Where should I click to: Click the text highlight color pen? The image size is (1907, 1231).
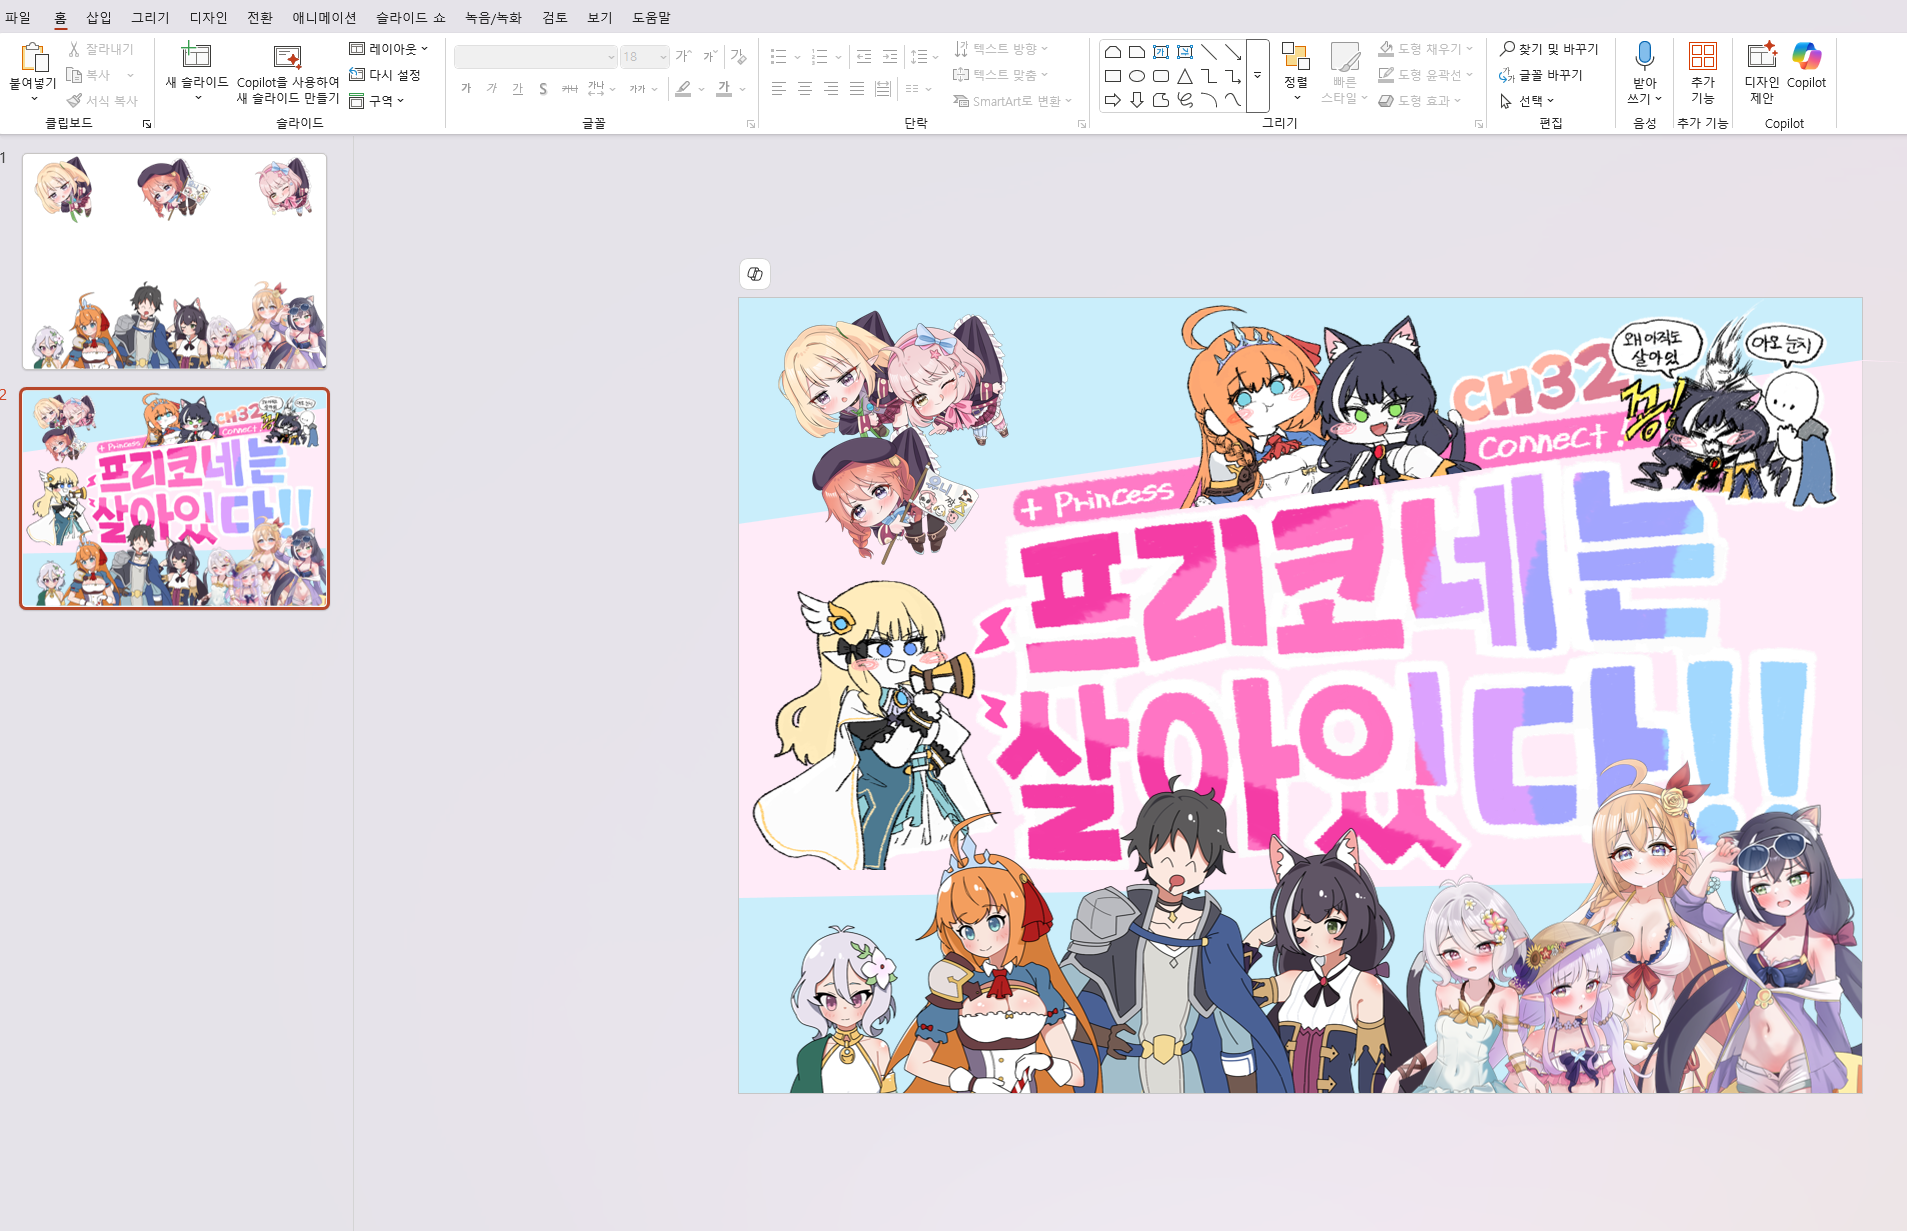683,89
